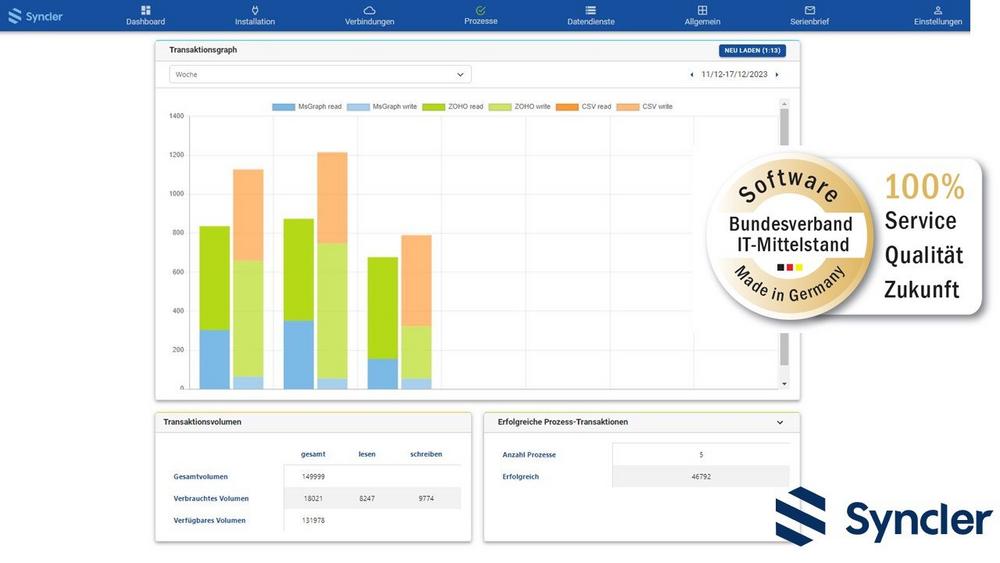Open the Serienbrief envelope icon
The width and height of the screenshot is (1000, 563).
[x=810, y=10]
